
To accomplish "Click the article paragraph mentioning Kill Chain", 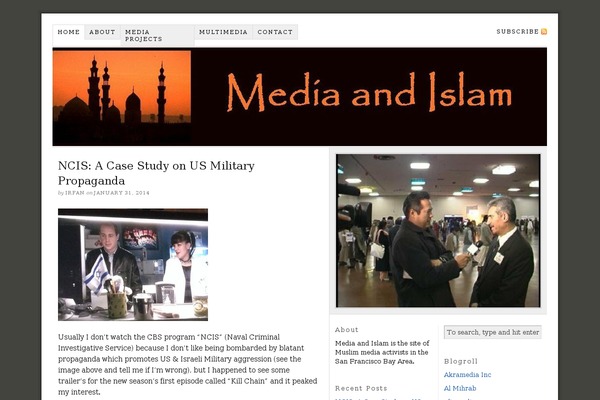I will pyautogui.click(x=188, y=364).
